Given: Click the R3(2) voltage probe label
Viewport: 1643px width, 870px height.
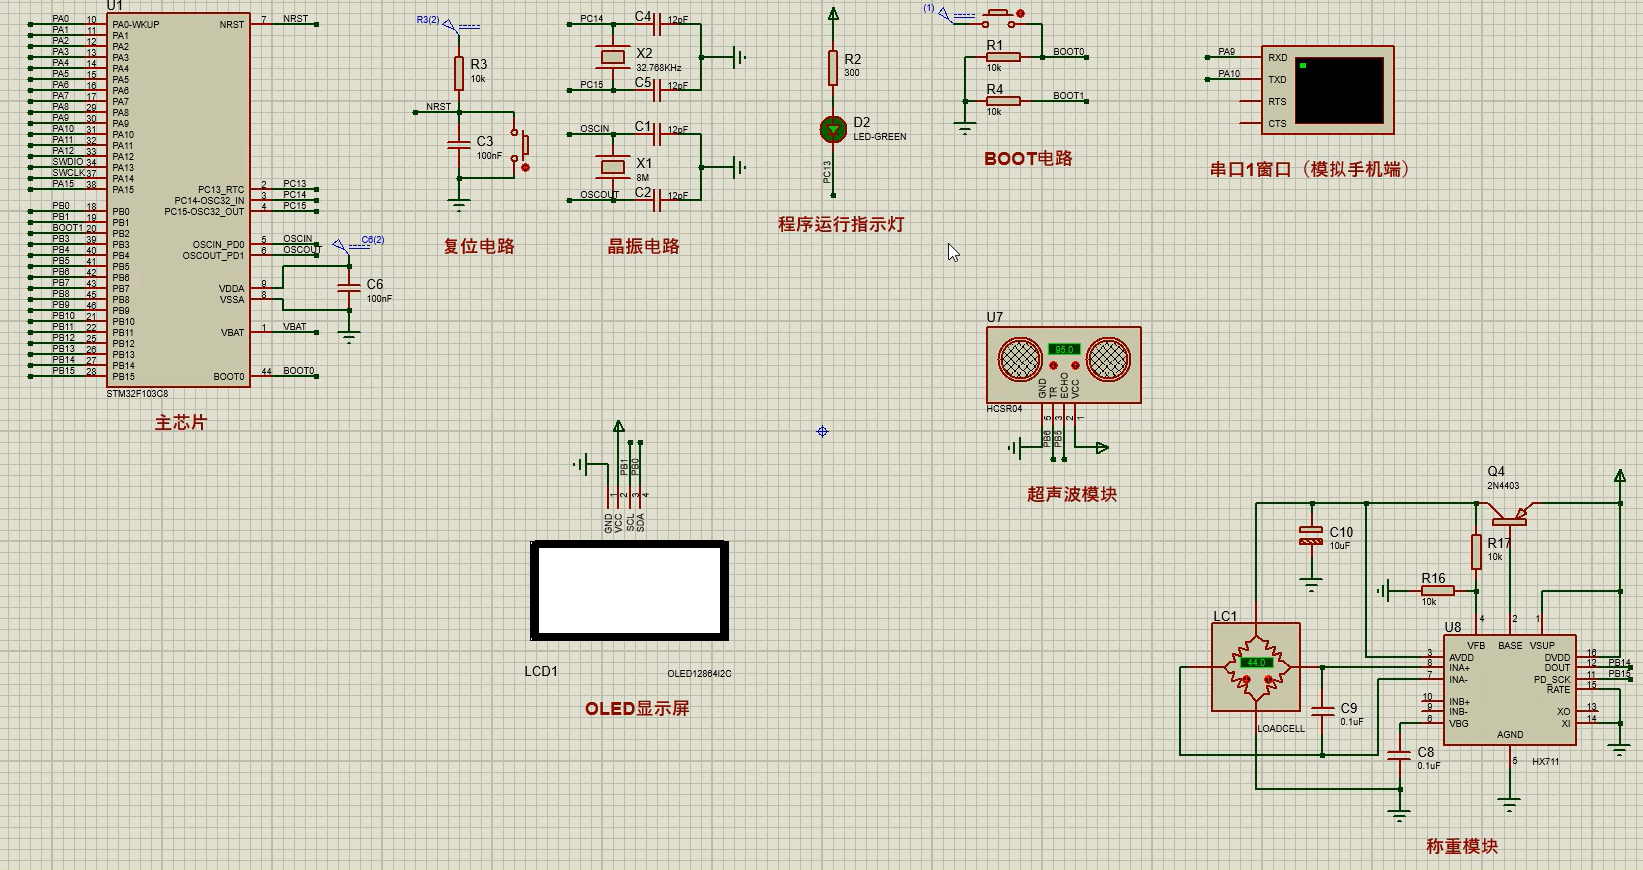Looking at the screenshot, I should 428,20.
